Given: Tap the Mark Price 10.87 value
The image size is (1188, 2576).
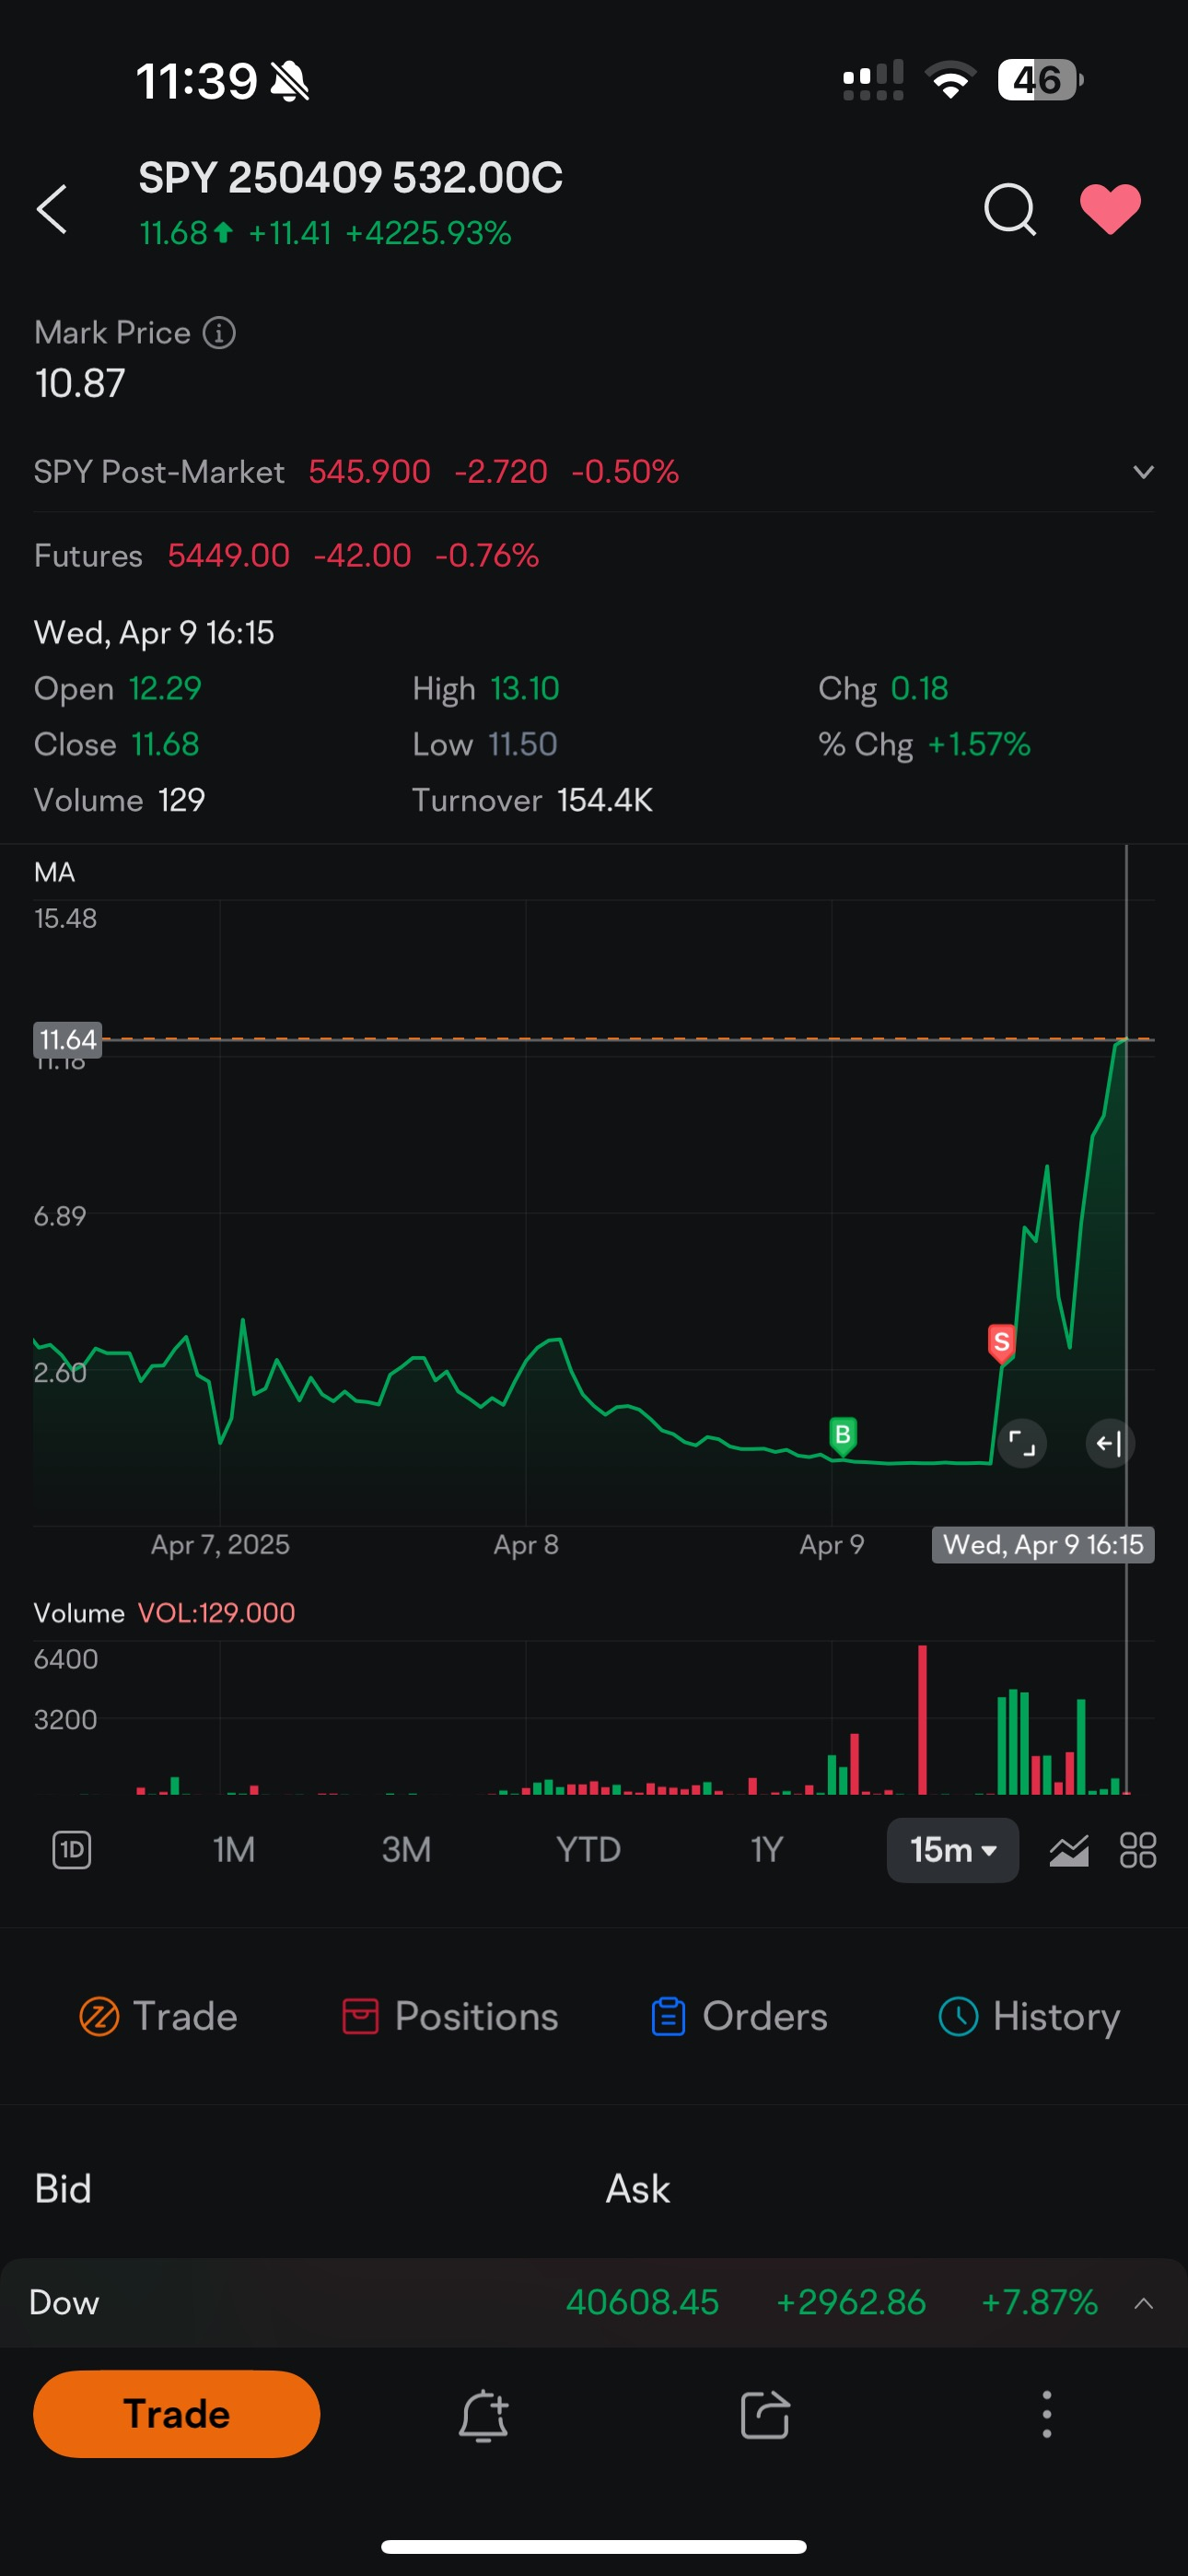Looking at the screenshot, I should [80, 384].
